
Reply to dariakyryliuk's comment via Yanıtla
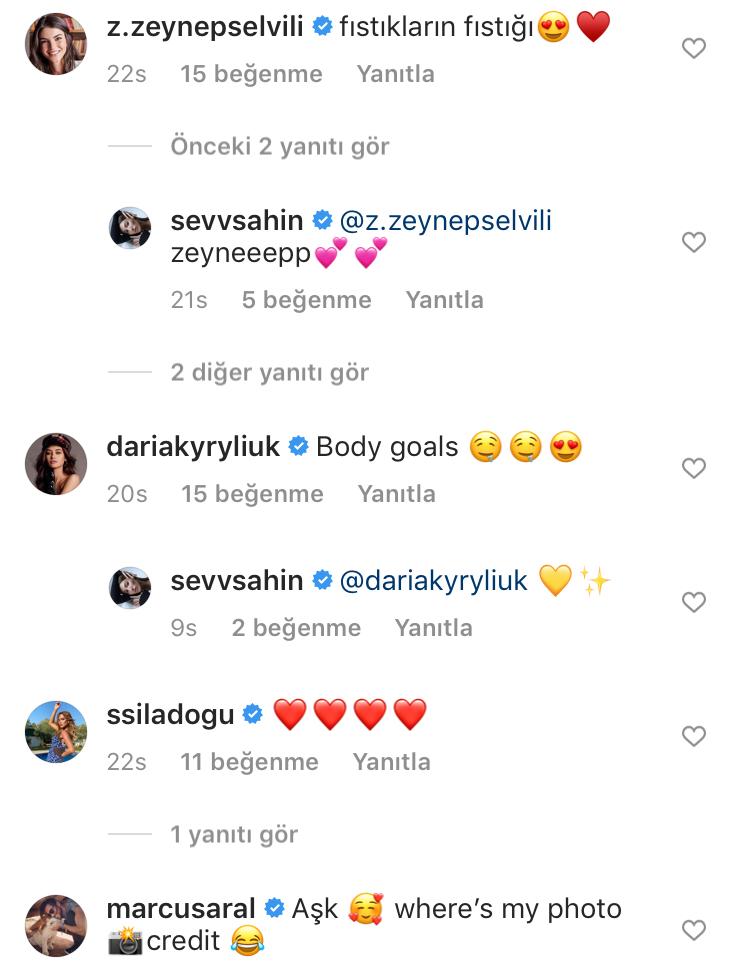point(397,494)
